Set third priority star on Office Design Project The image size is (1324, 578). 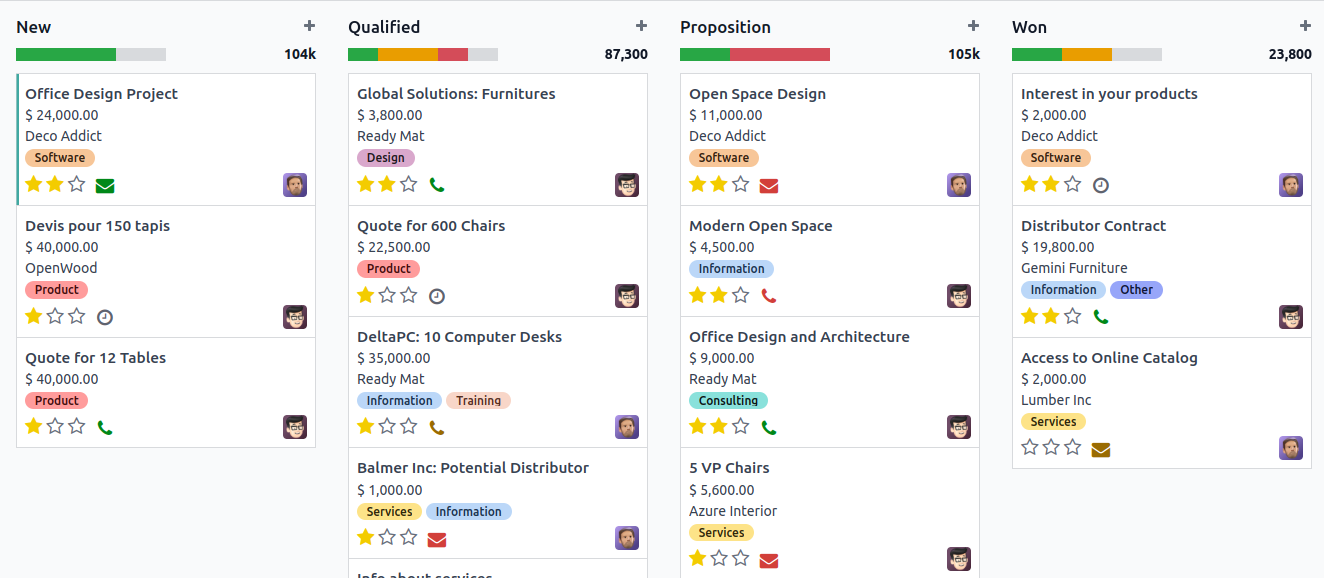pos(77,184)
